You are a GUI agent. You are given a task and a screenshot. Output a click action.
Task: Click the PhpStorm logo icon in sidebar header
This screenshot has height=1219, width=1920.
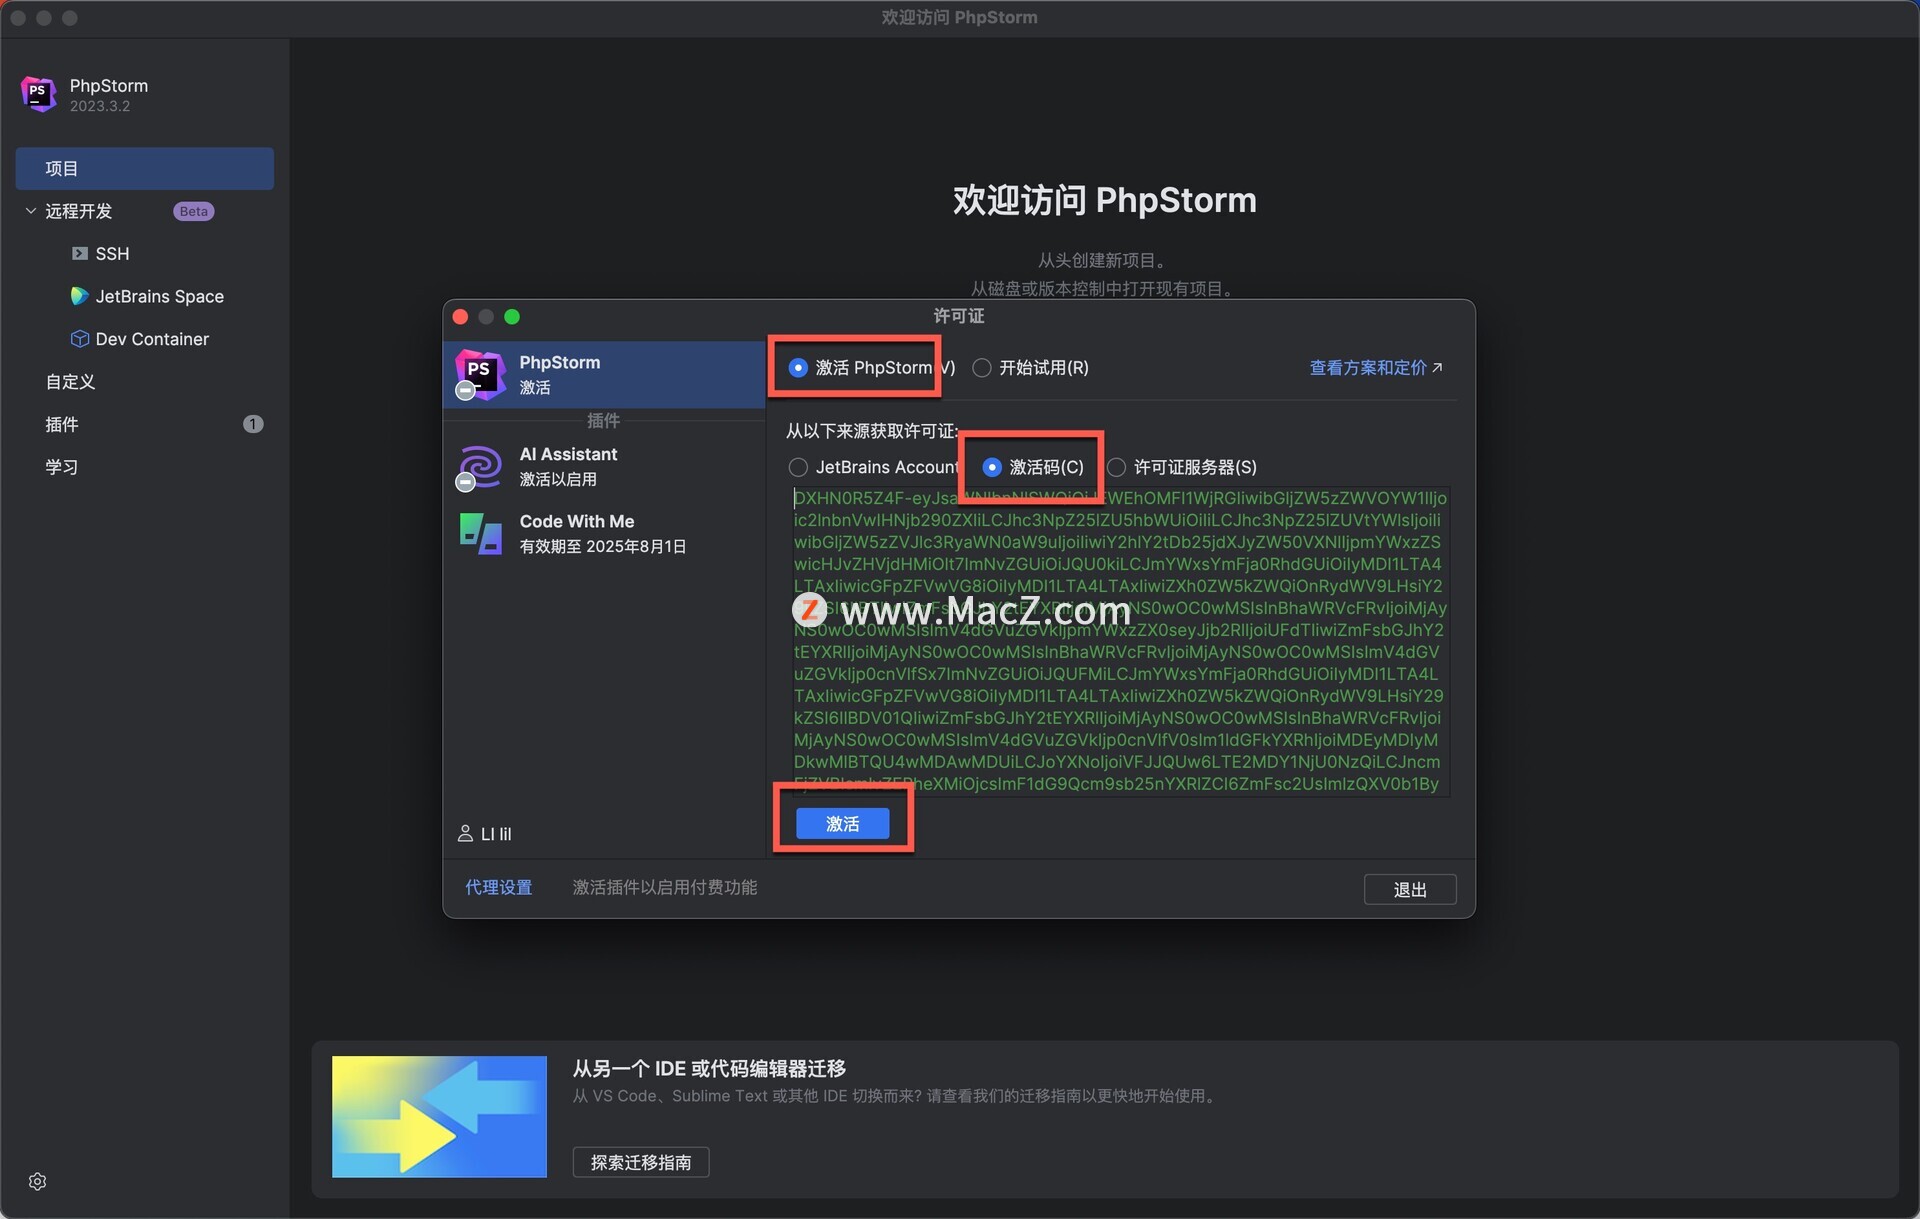38,94
